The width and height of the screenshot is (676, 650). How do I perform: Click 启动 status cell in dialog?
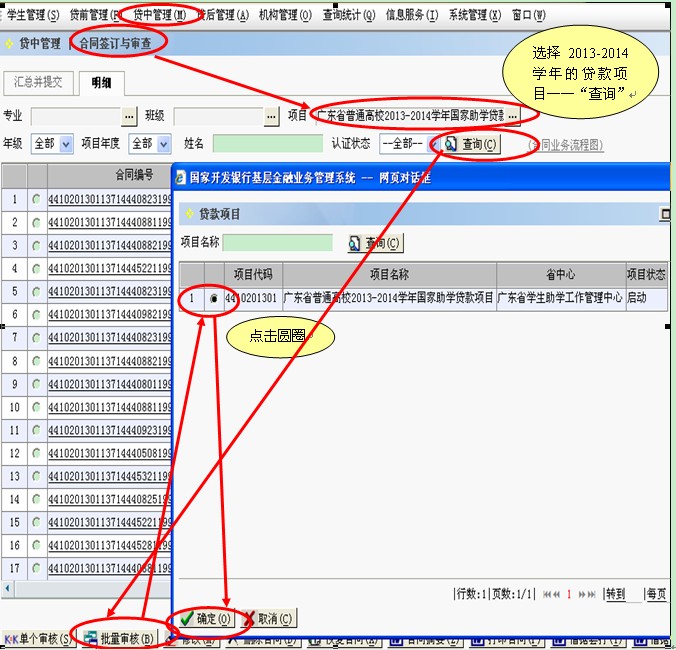(x=646, y=298)
